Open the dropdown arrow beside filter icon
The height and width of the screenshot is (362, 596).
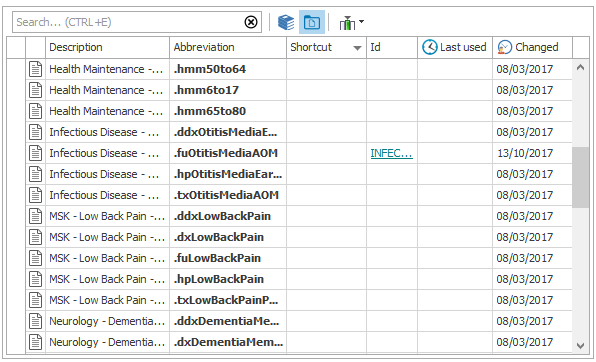(361, 22)
